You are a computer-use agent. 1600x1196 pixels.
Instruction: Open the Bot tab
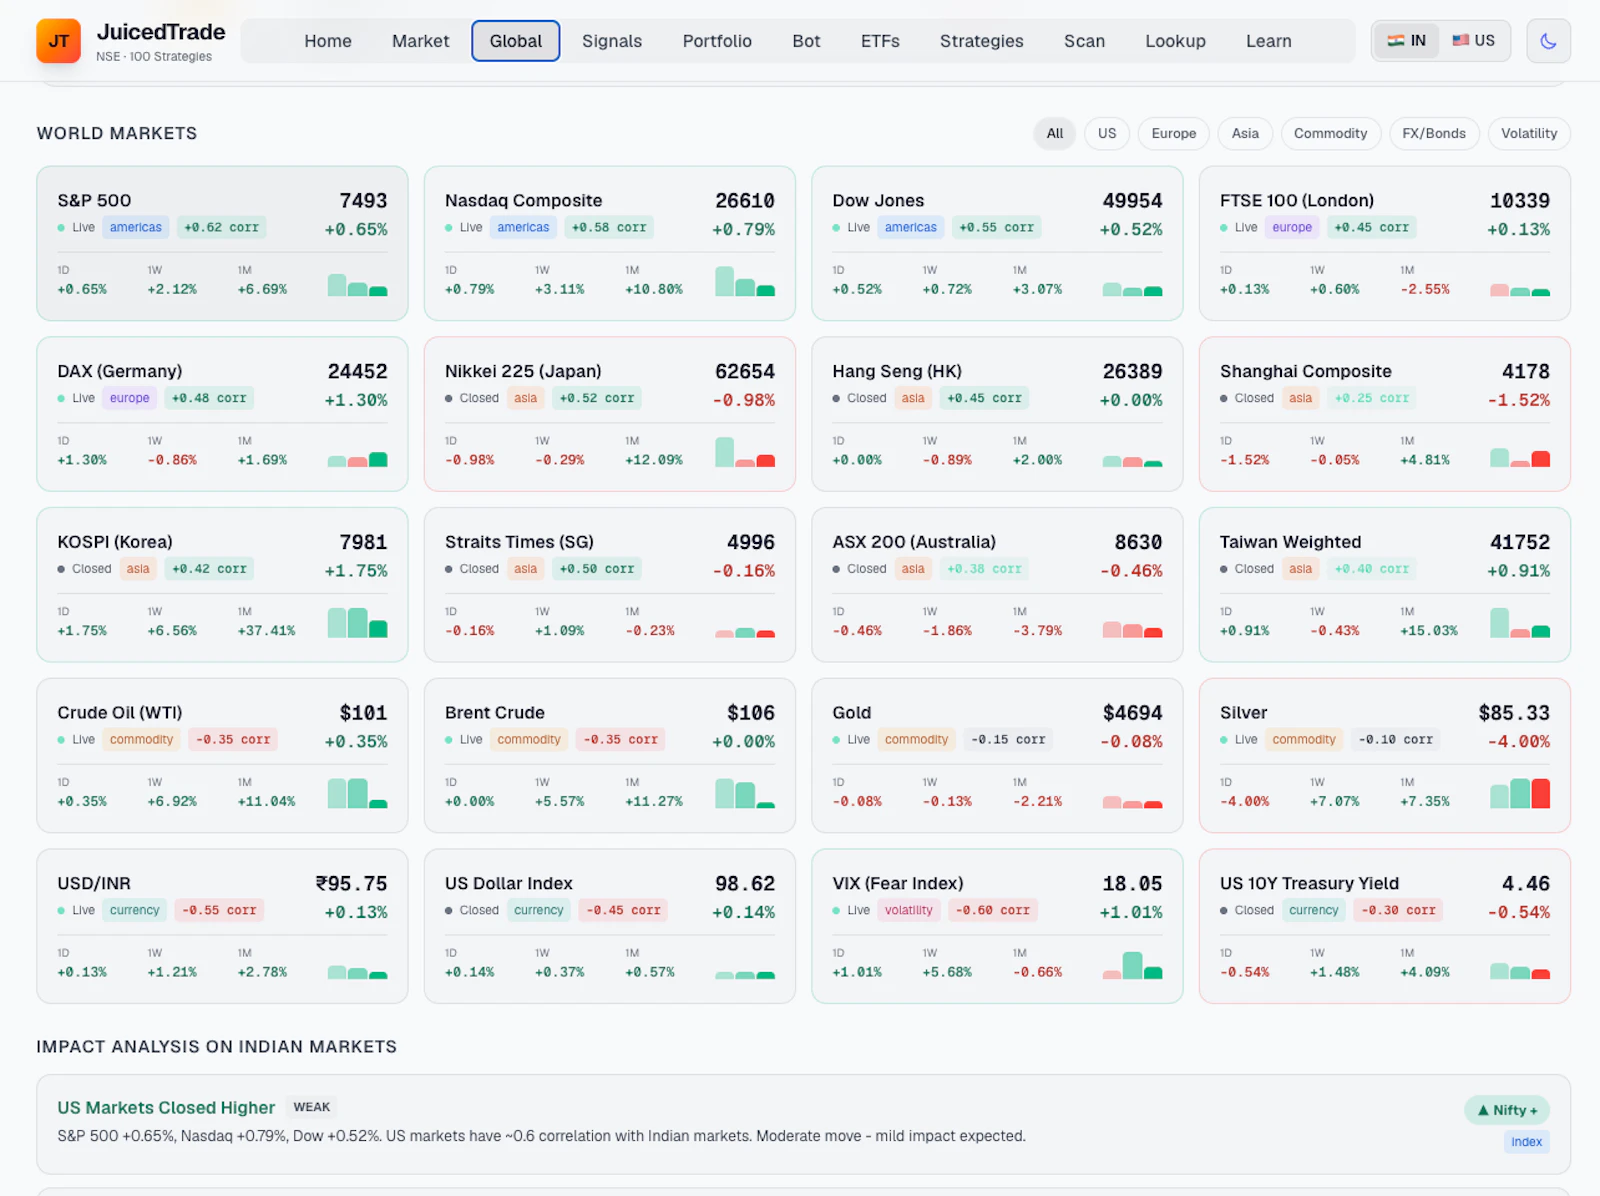(x=806, y=41)
